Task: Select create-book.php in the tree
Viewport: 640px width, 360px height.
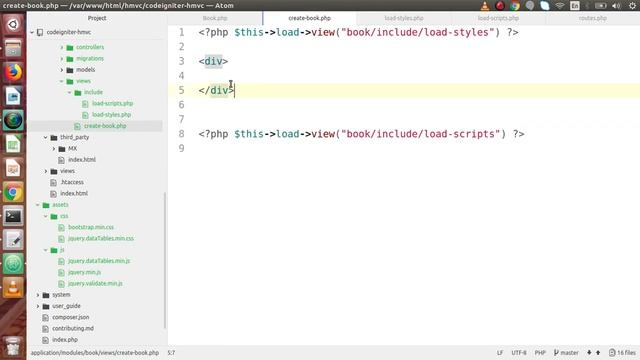Action: 105,126
